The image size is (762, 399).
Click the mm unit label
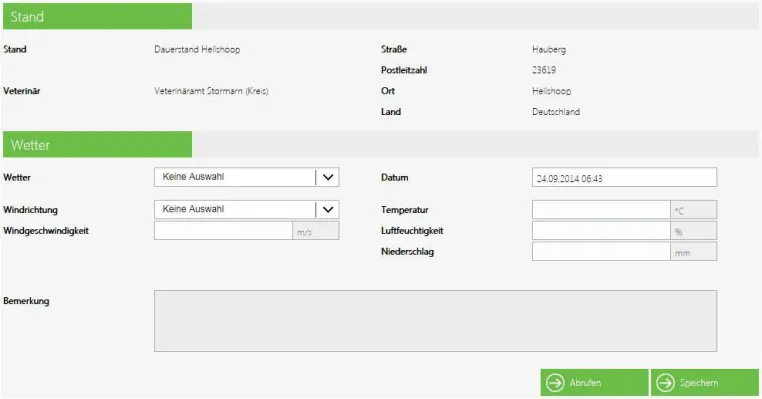tap(682, 253)
